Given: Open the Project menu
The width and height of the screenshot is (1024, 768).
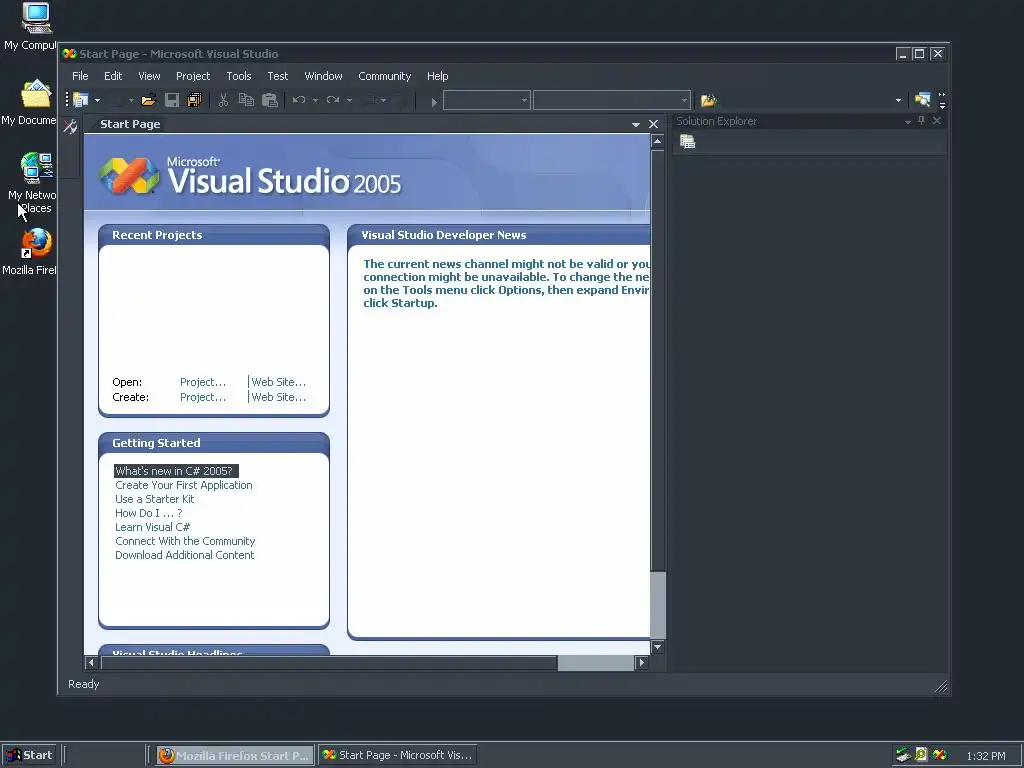Looking at the screenshot, I should [x=193, y=76].
